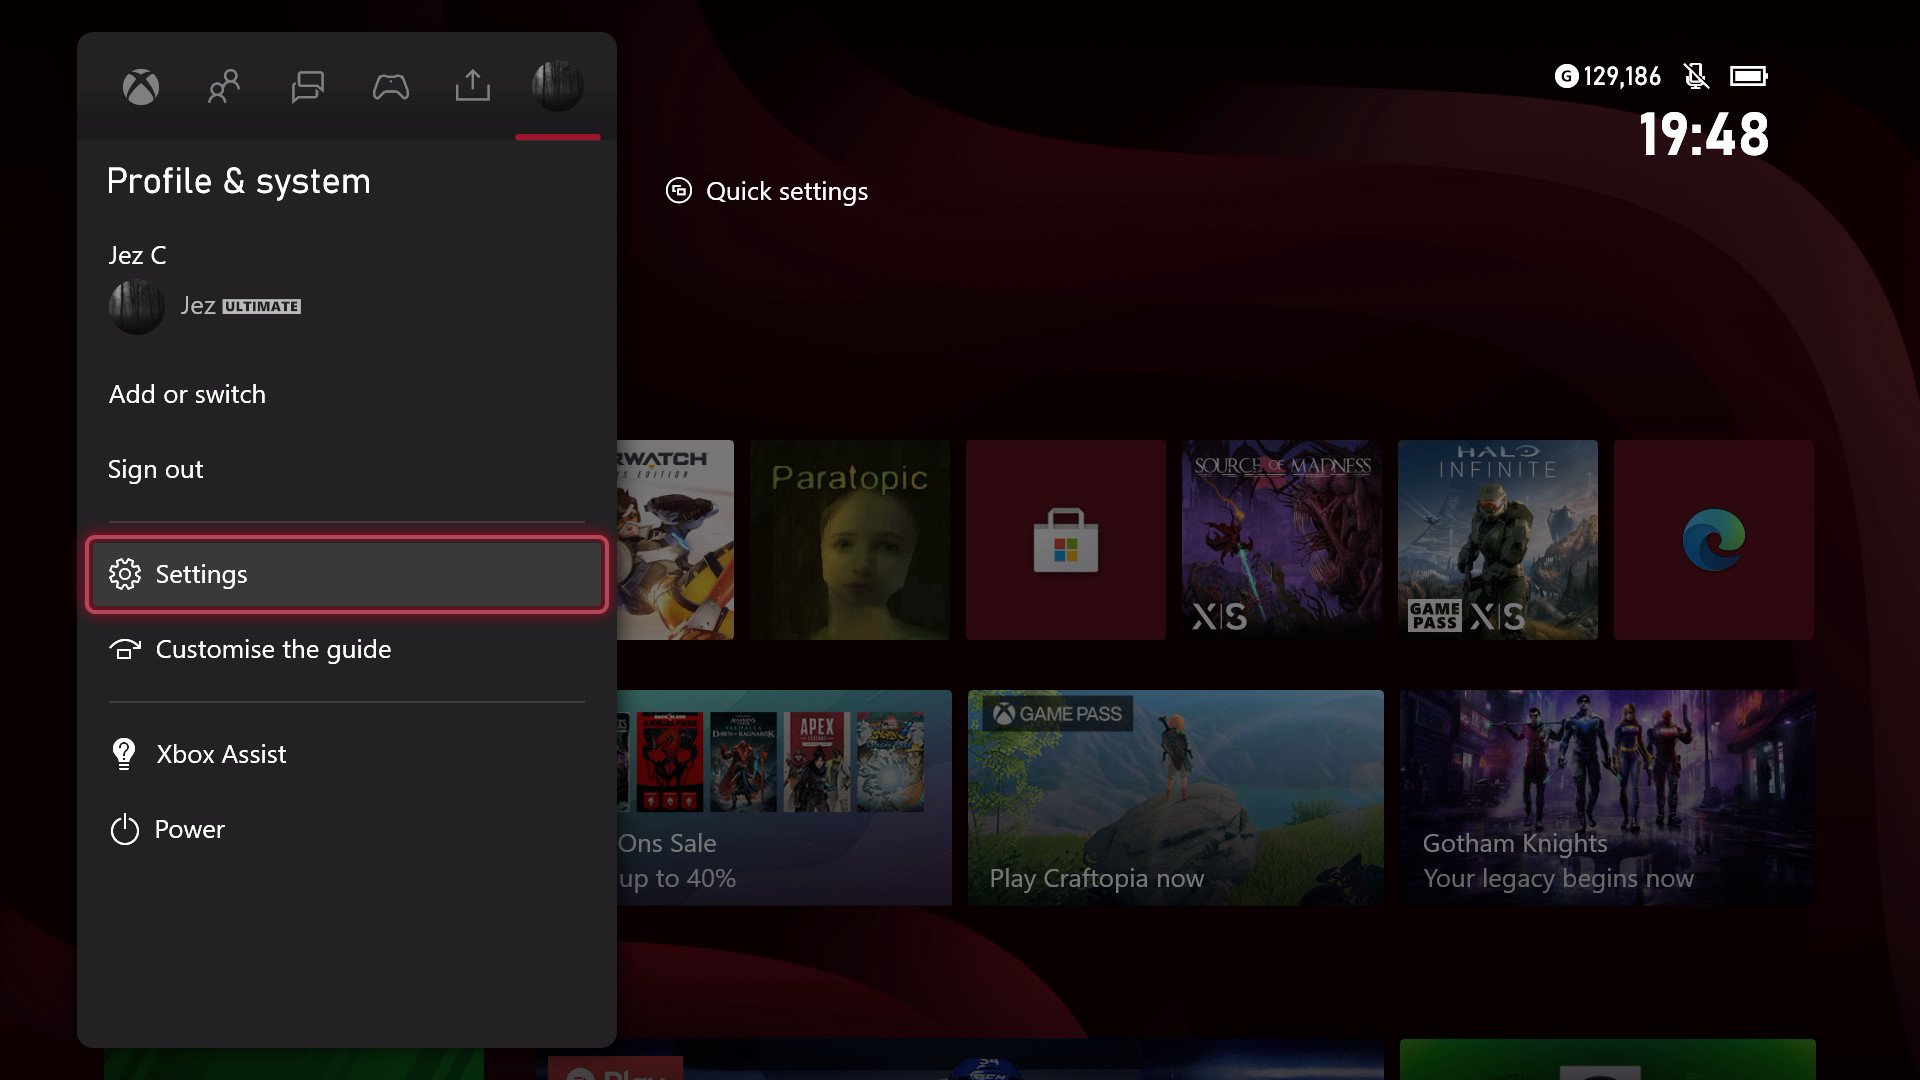Viewport: 1920px width, 1080px height.
Task: Select Add or switch account option
Action: coord(186,394)
